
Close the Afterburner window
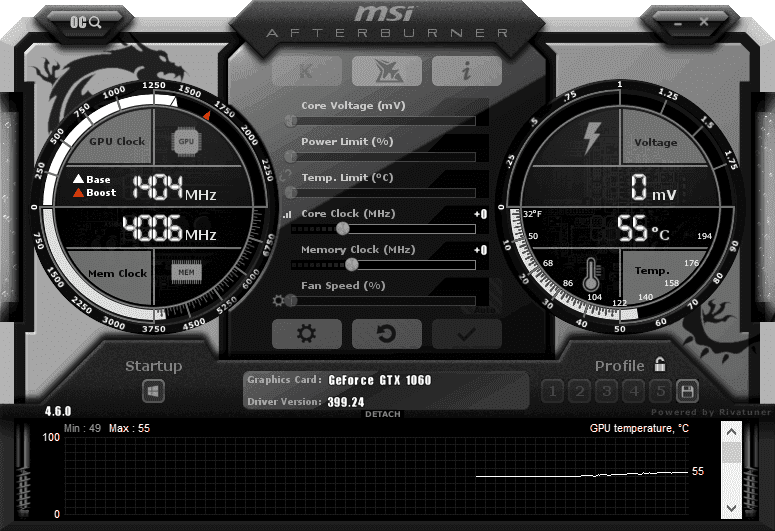click(x=704, y=22)
